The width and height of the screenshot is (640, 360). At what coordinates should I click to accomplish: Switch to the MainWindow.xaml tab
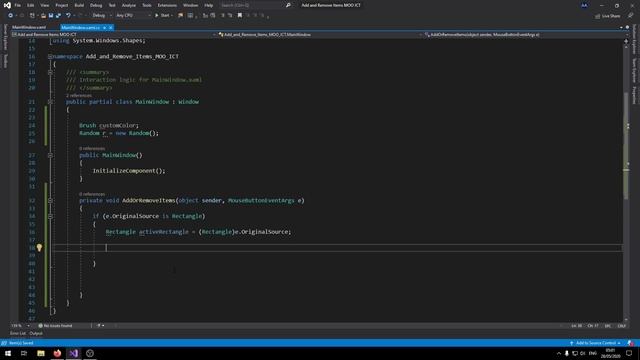(29, 27)
